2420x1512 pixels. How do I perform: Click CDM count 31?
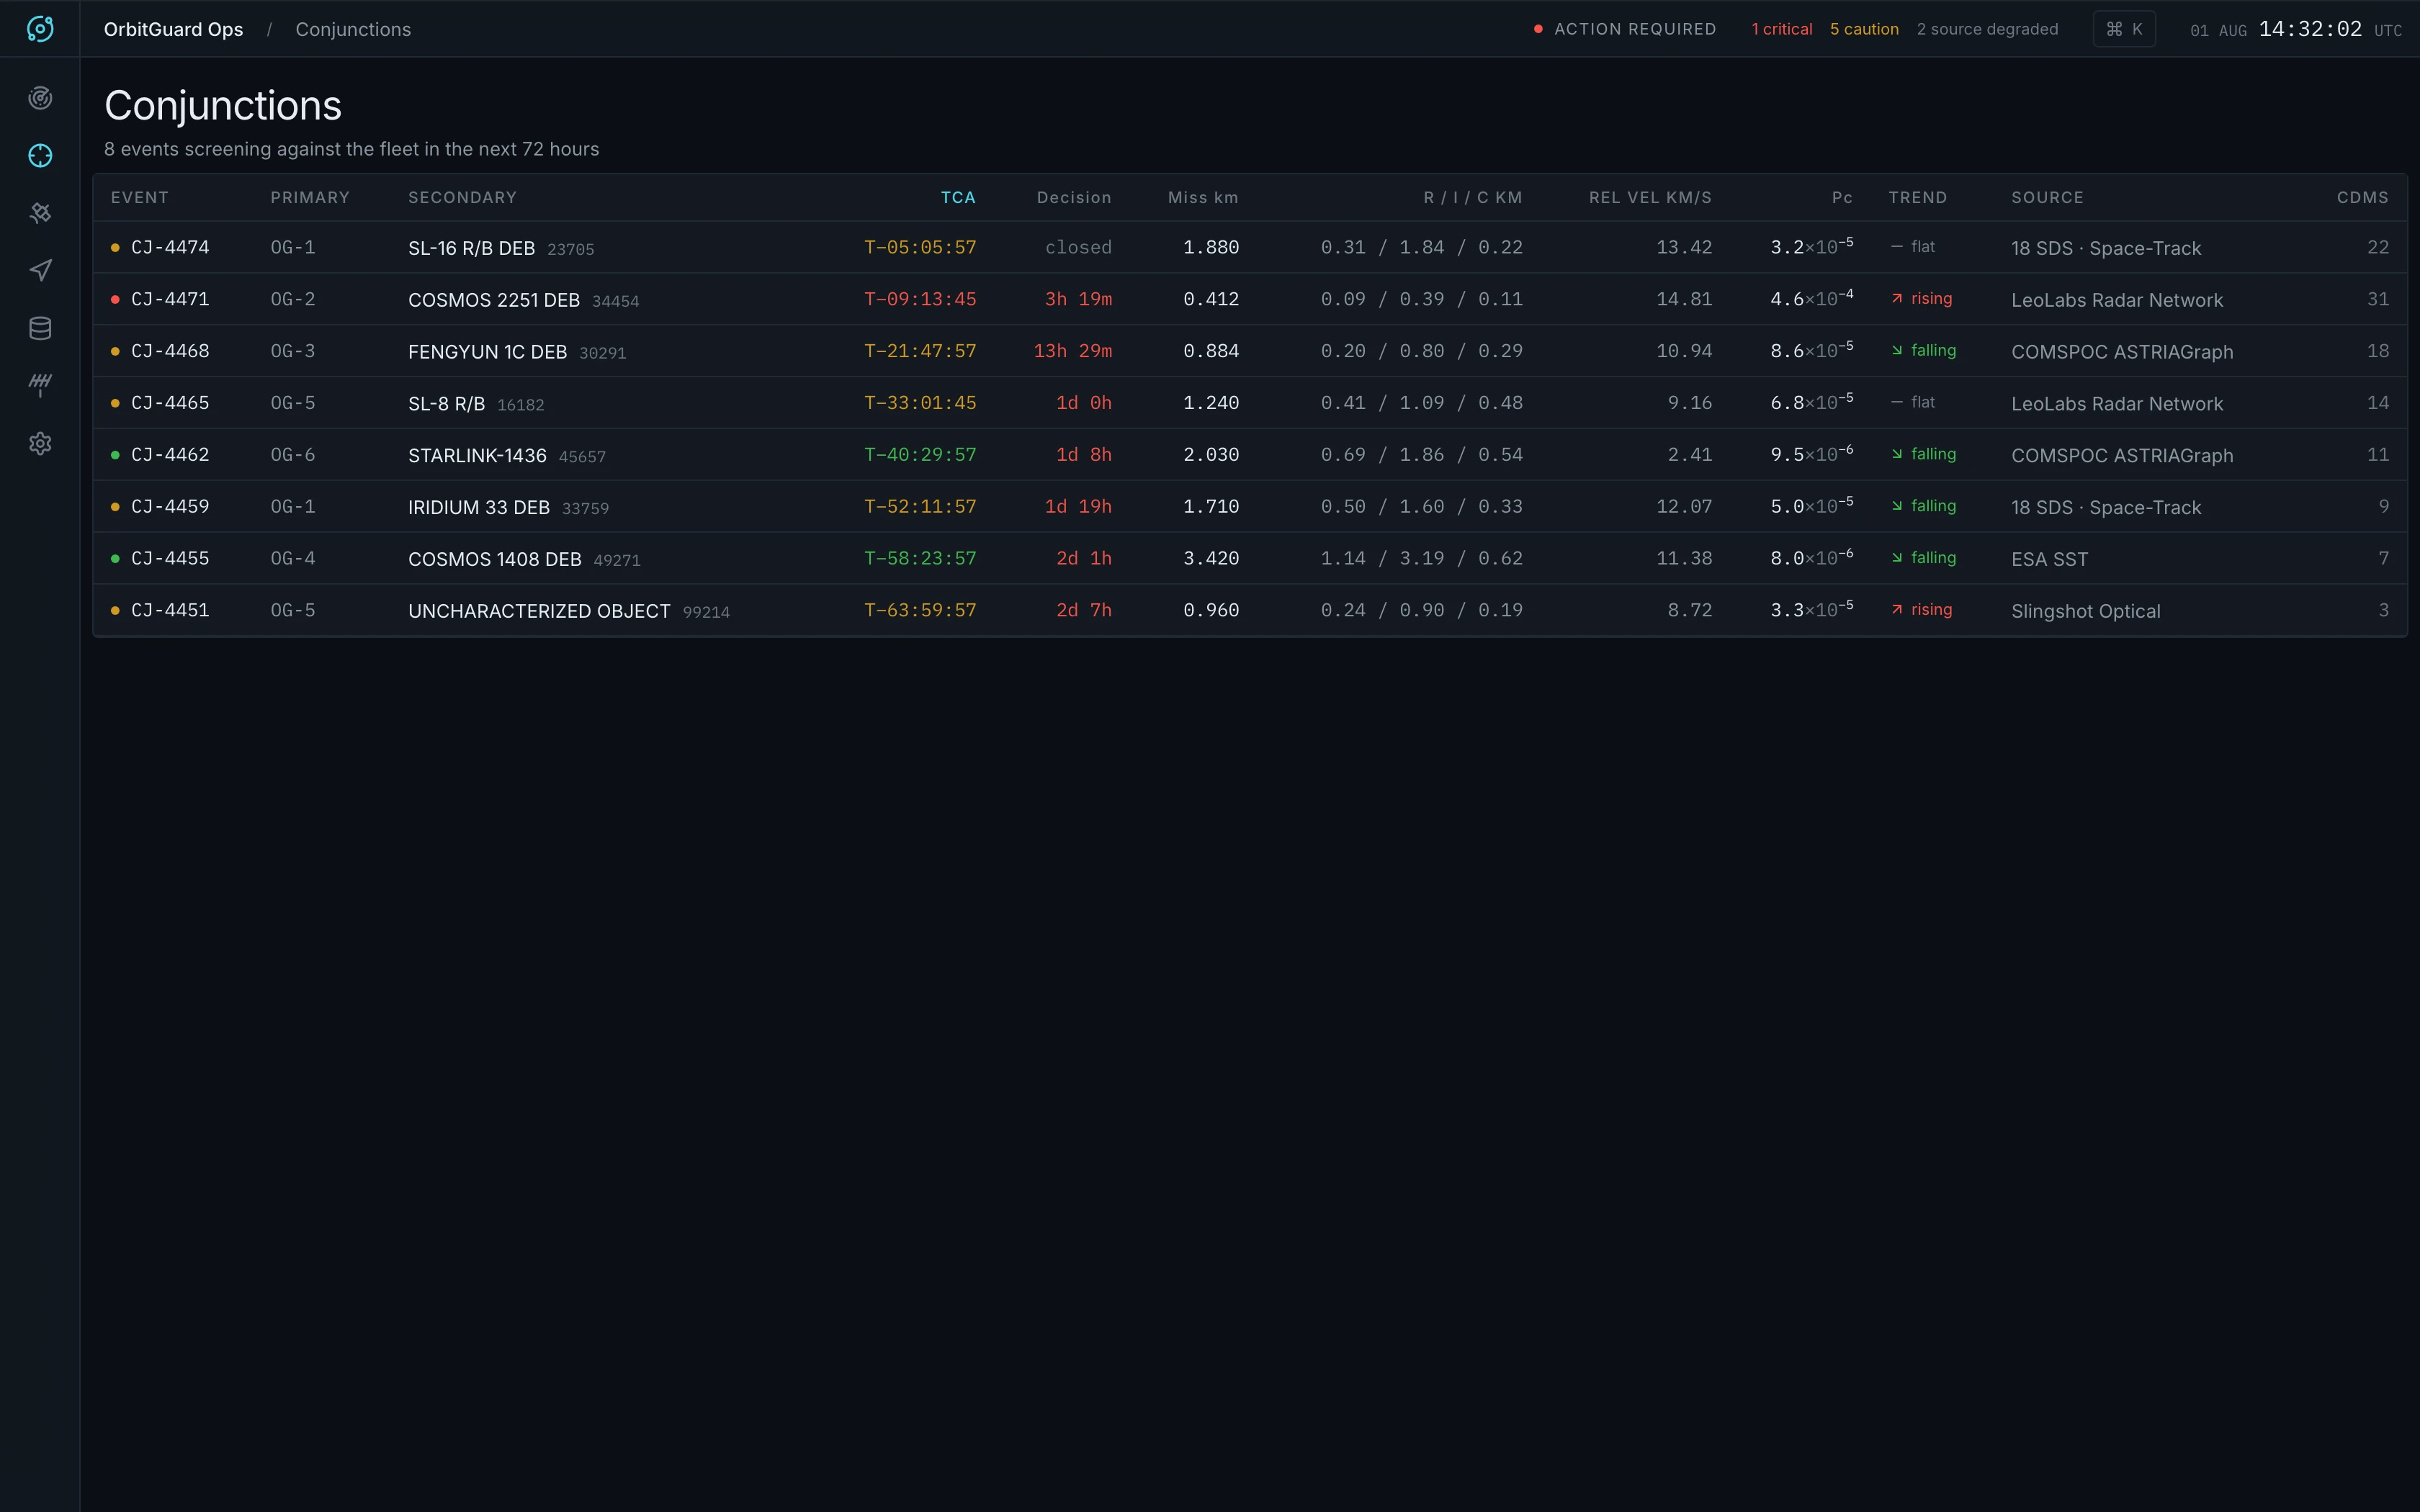click(2378, 299)
